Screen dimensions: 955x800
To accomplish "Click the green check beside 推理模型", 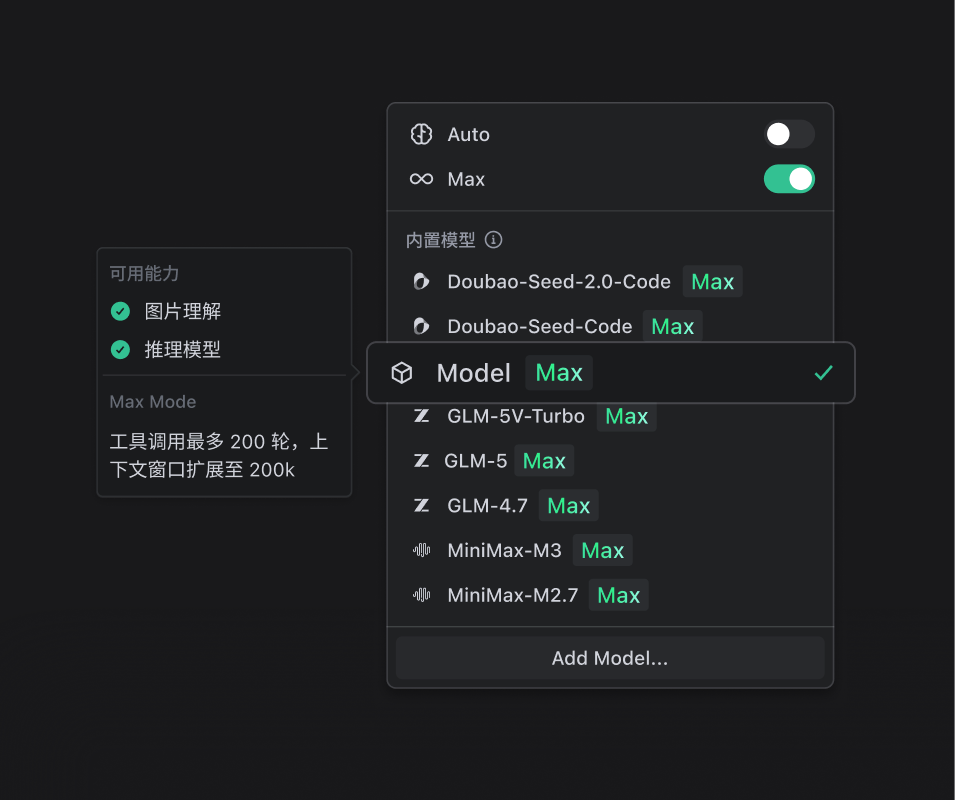I will point(121,349).
